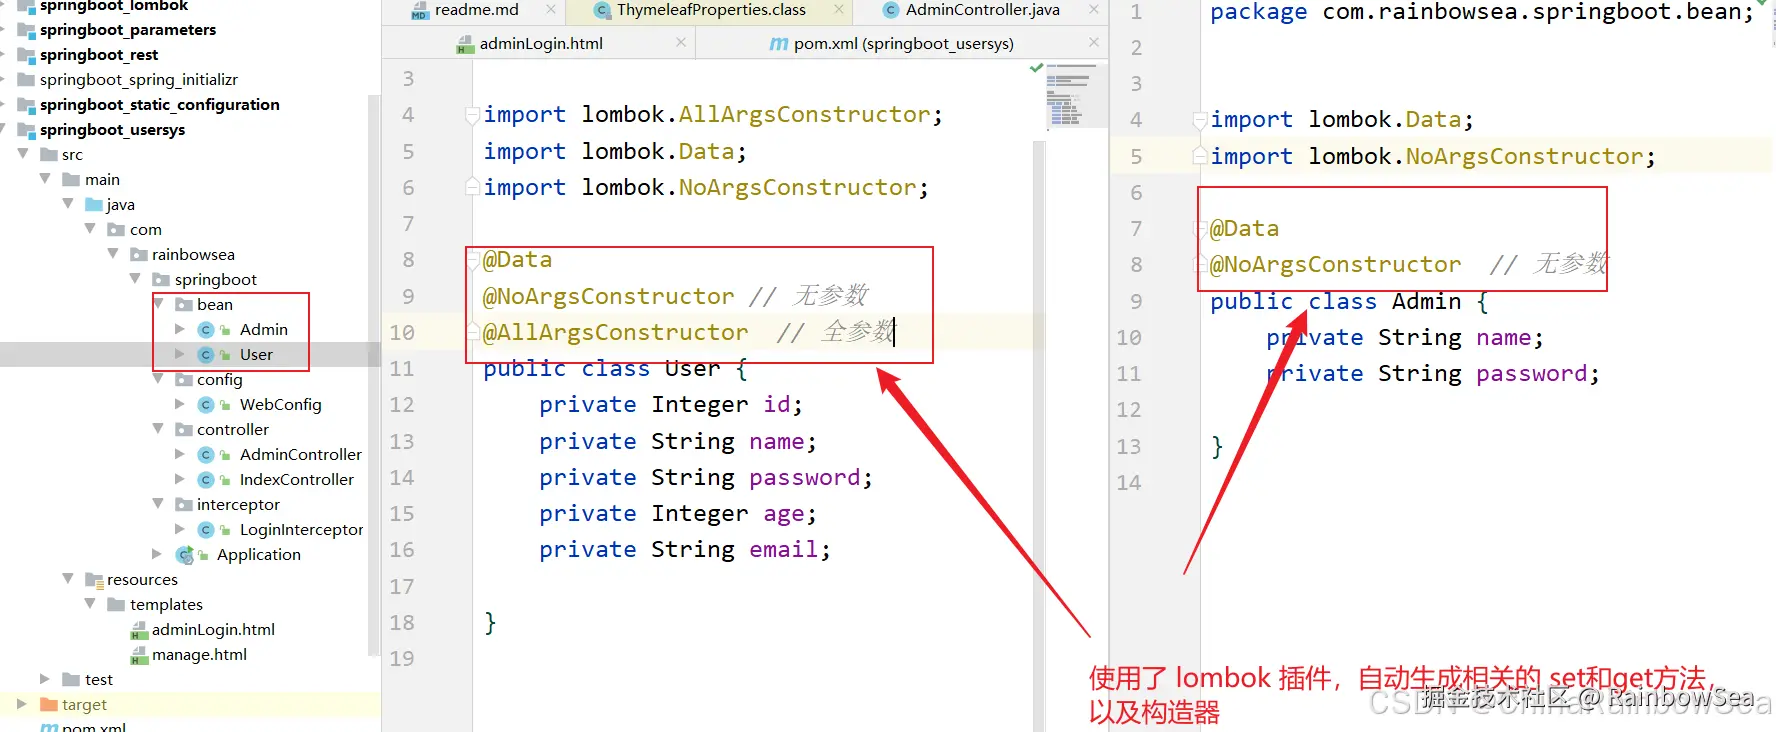Switch to ThymeleafProperties.class tab
The width and height of the screenshot is (1776, 732).
710,10
